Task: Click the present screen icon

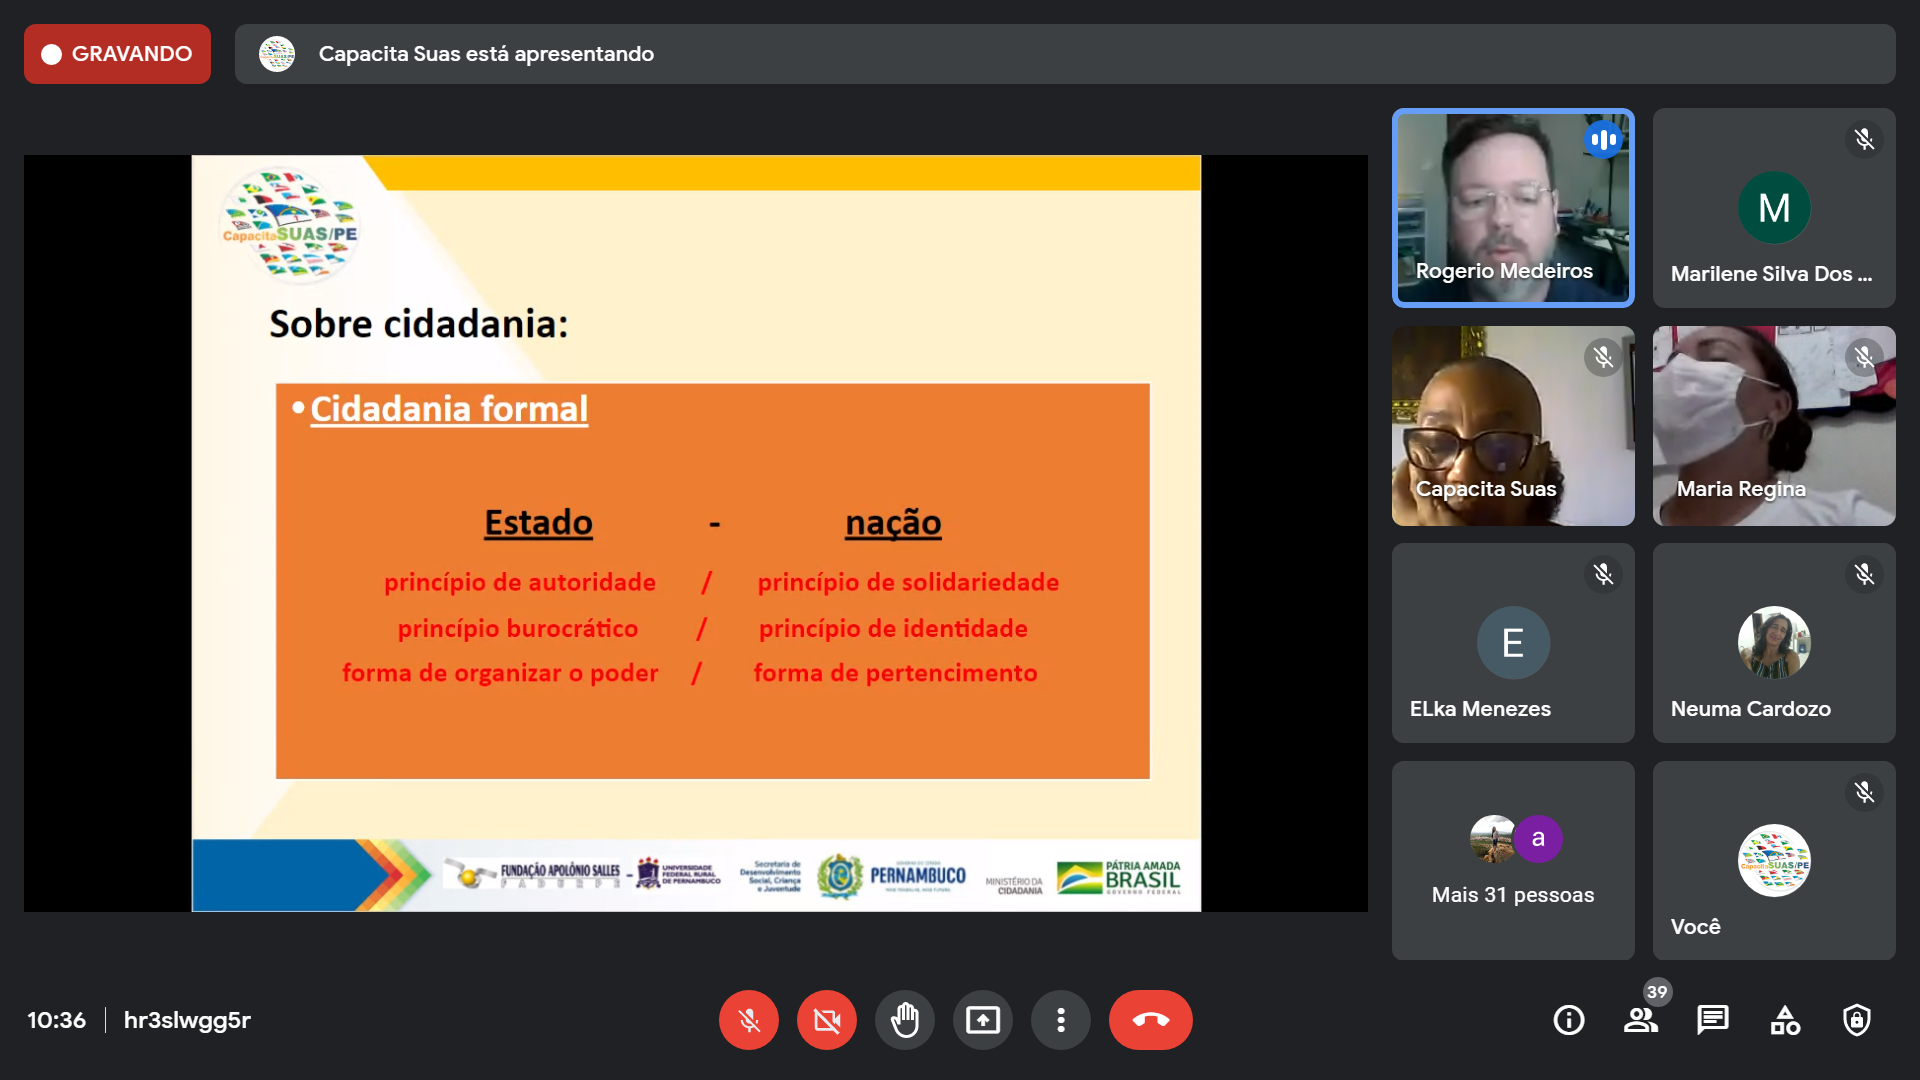Action: tap(982, 1020)
